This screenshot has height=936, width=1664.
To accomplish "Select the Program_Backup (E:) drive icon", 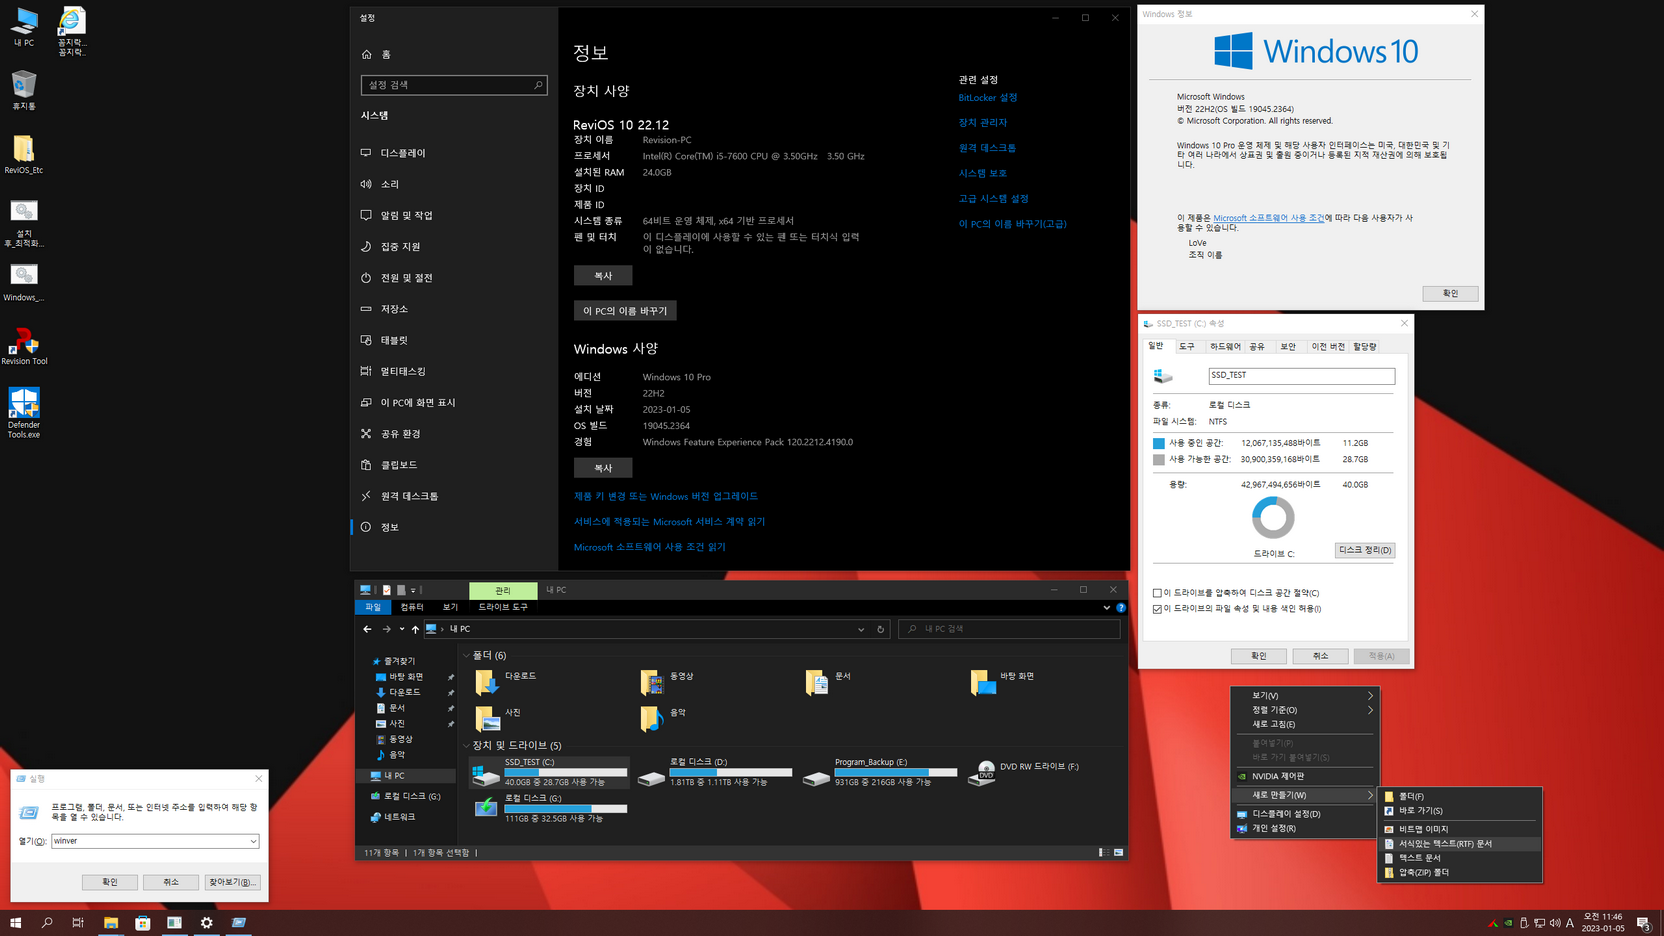I will click(816, 776).
